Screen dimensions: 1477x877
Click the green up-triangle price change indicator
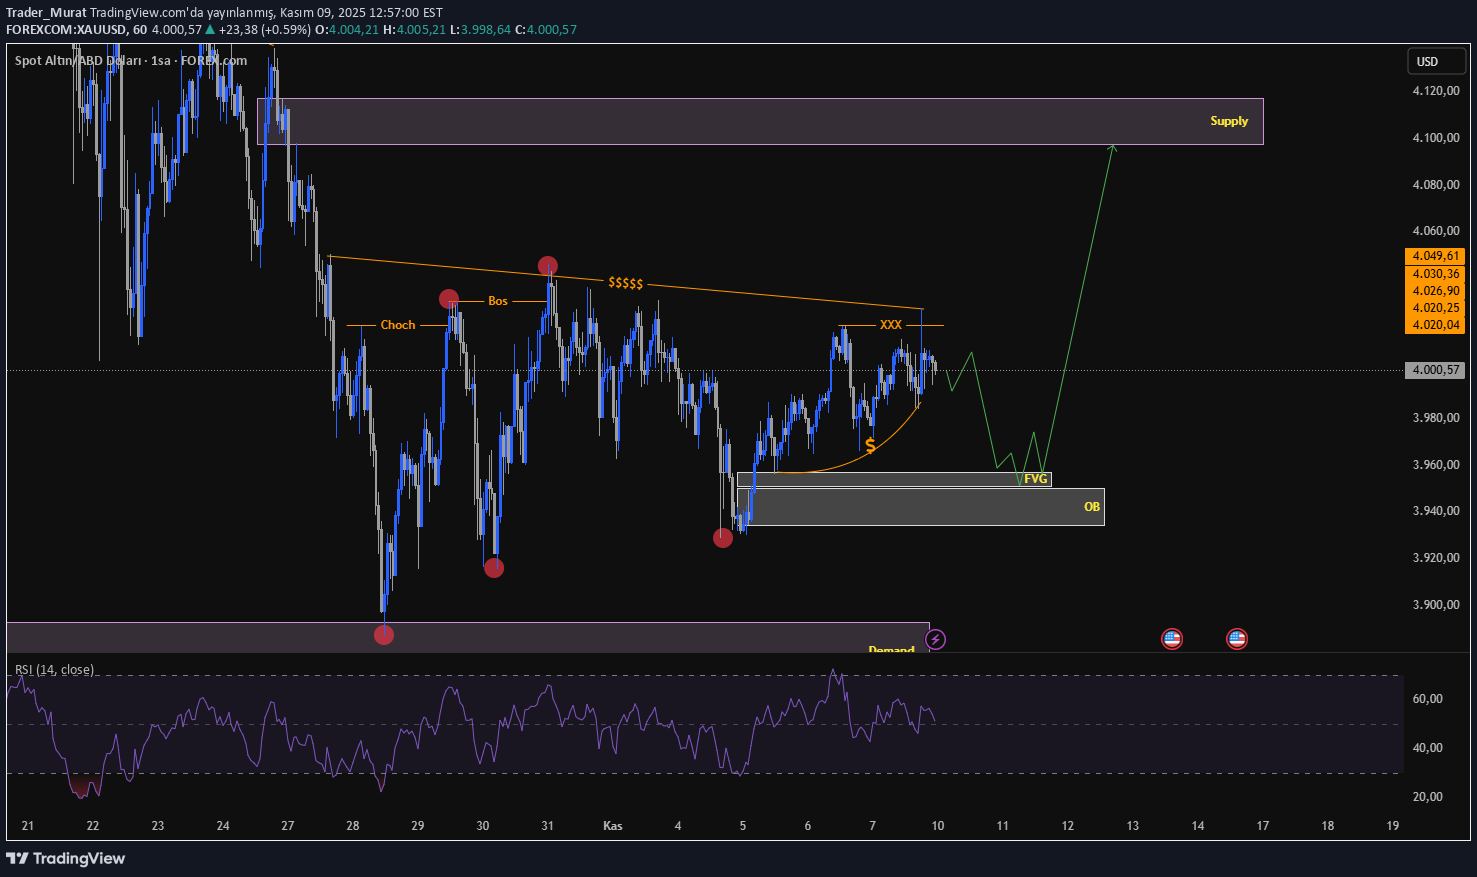pos(210,30)
